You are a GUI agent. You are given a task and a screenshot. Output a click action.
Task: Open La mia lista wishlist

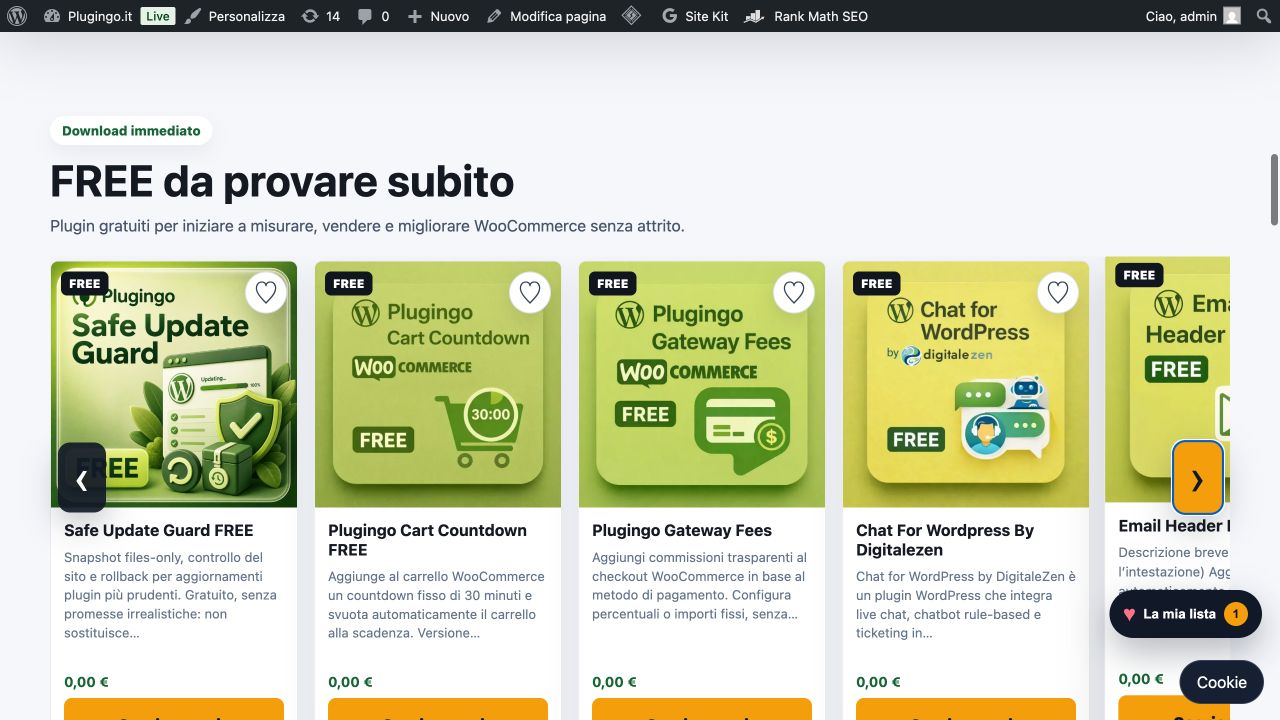pos(1185,614)
